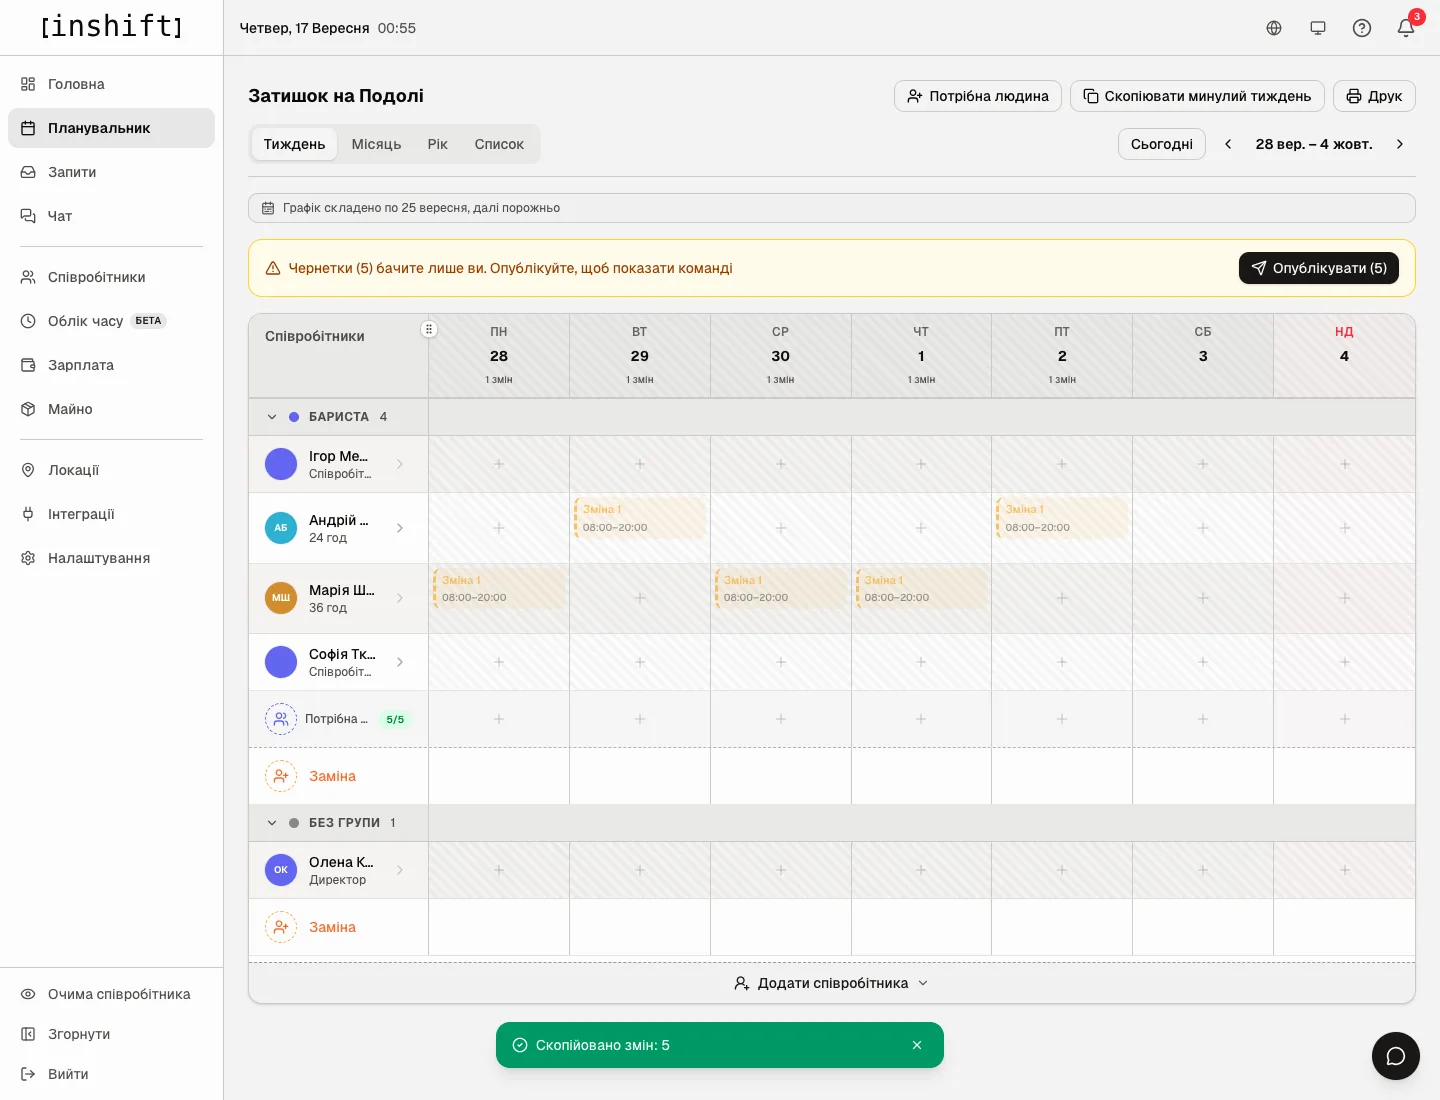The image size is (1440, 1100).
Task: Switch to Тиждень view tab
Action: (294, 144)
